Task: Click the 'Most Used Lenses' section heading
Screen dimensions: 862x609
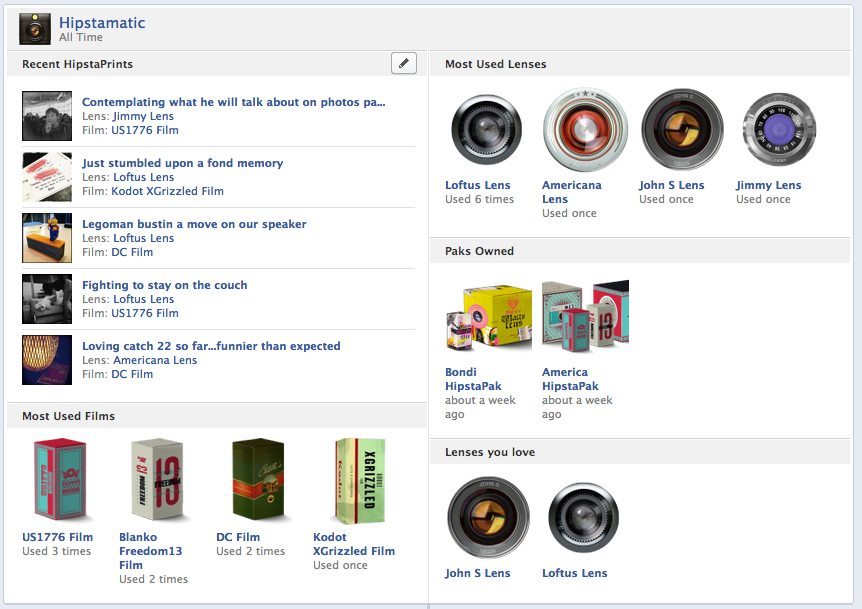Action: [x=496, y=64]
